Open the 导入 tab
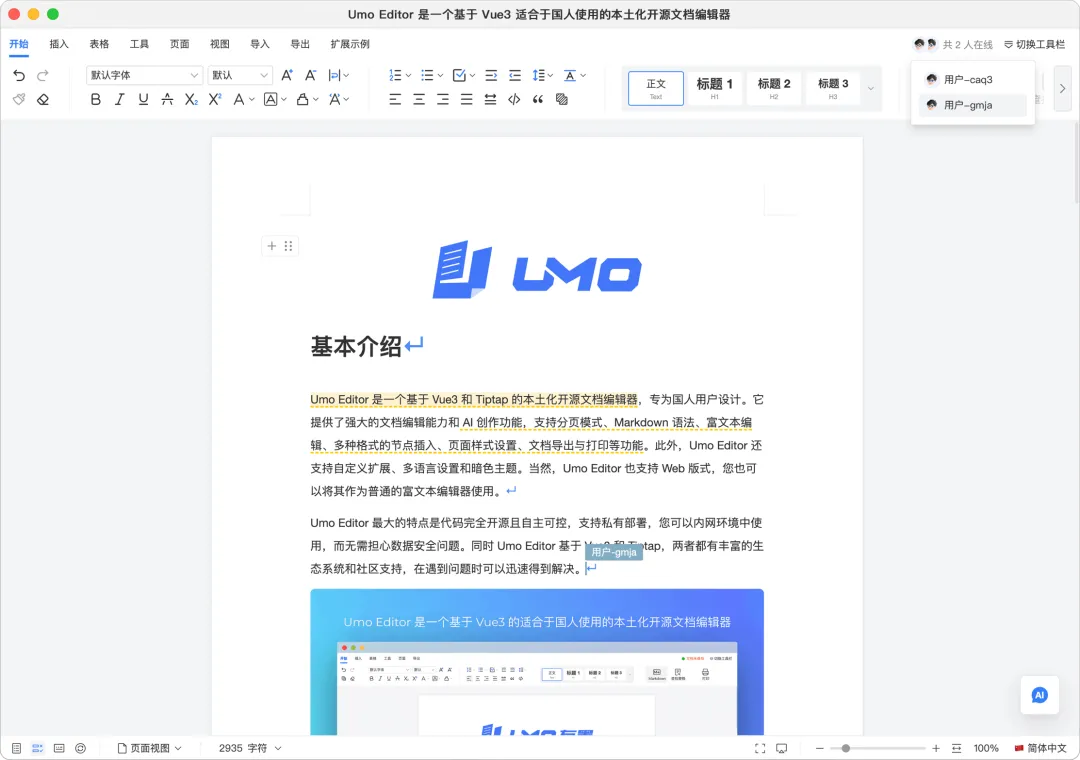 [260, 44]
